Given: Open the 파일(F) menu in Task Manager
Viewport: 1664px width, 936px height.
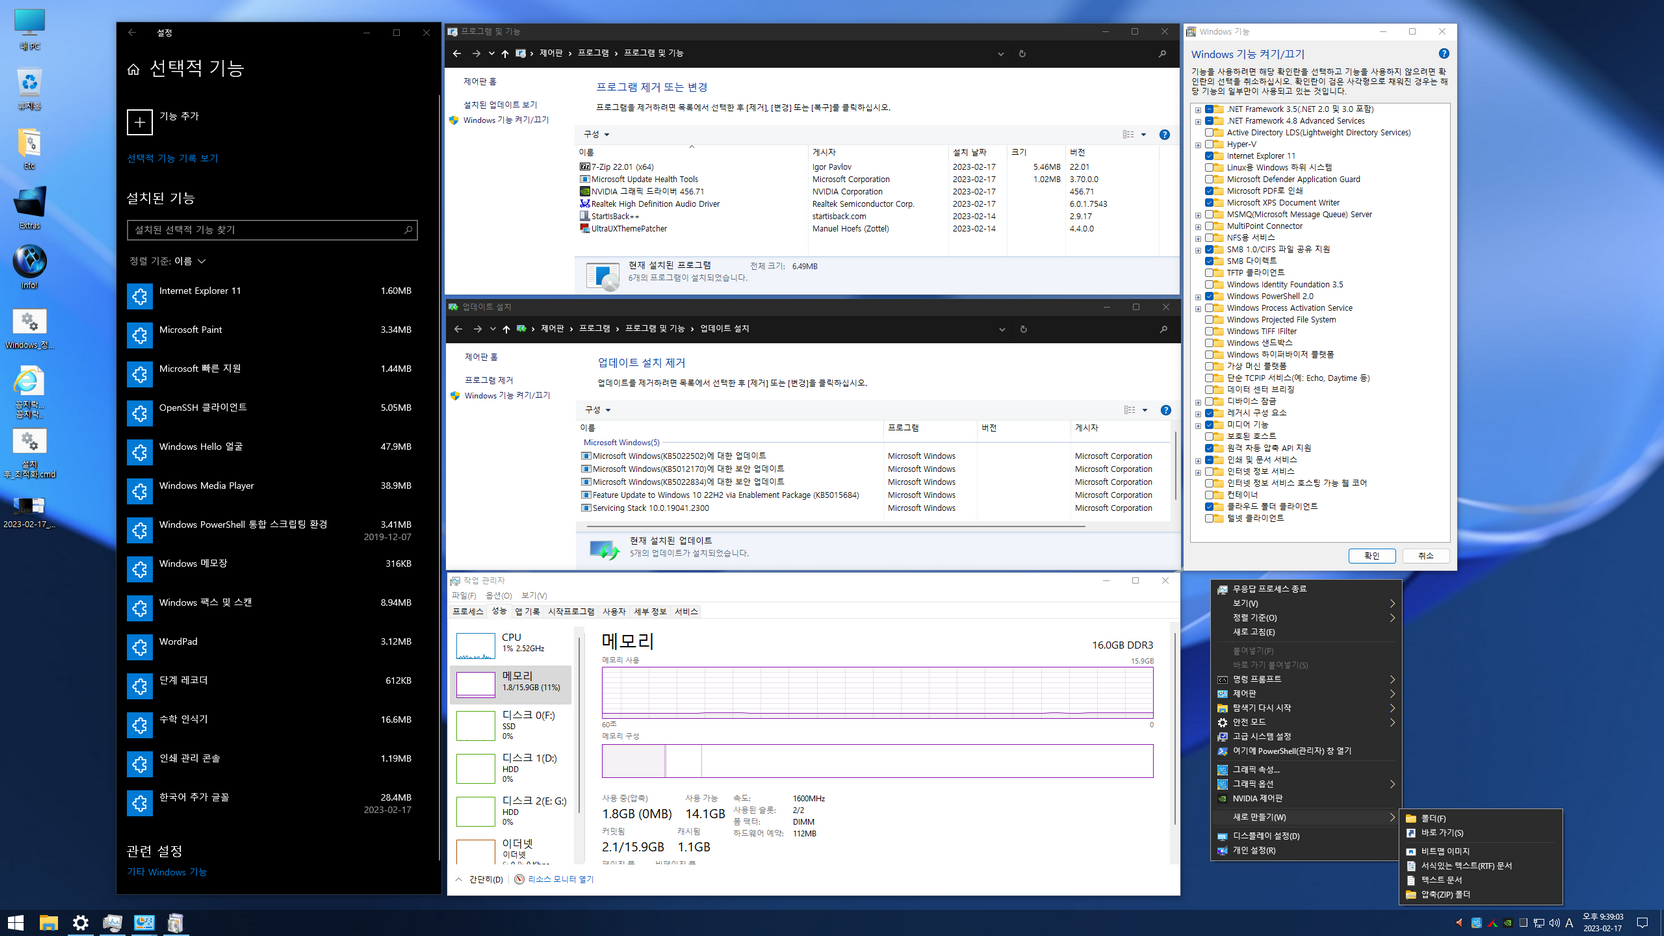Looking at the screenshot, I should (463, 596).
